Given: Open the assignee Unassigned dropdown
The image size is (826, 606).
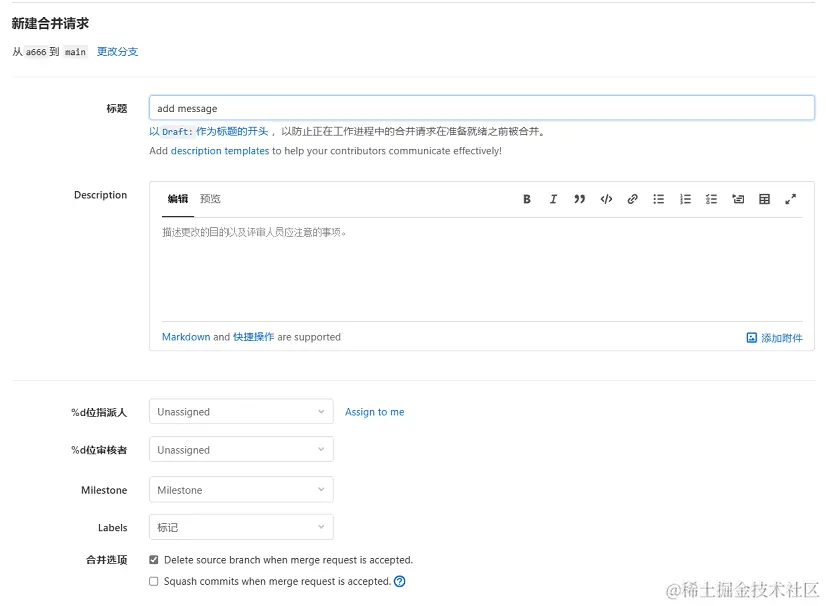Looking at the screenshot, I should point(241,412).
